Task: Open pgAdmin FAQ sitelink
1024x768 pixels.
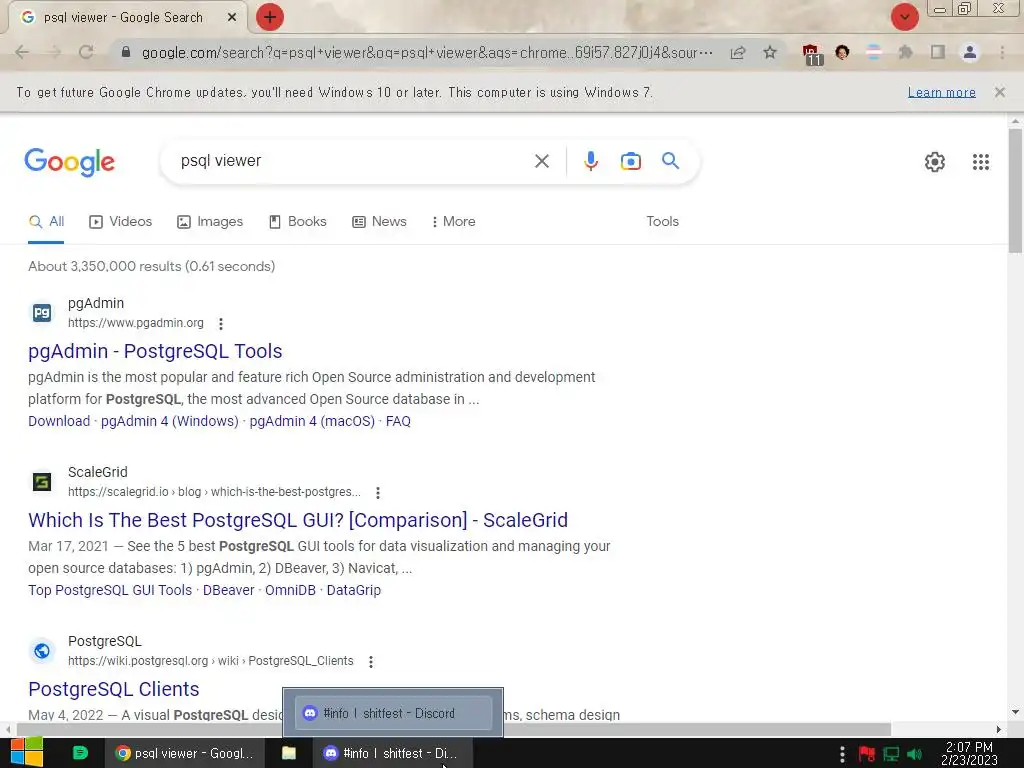Action: click(x=398, y=421)
